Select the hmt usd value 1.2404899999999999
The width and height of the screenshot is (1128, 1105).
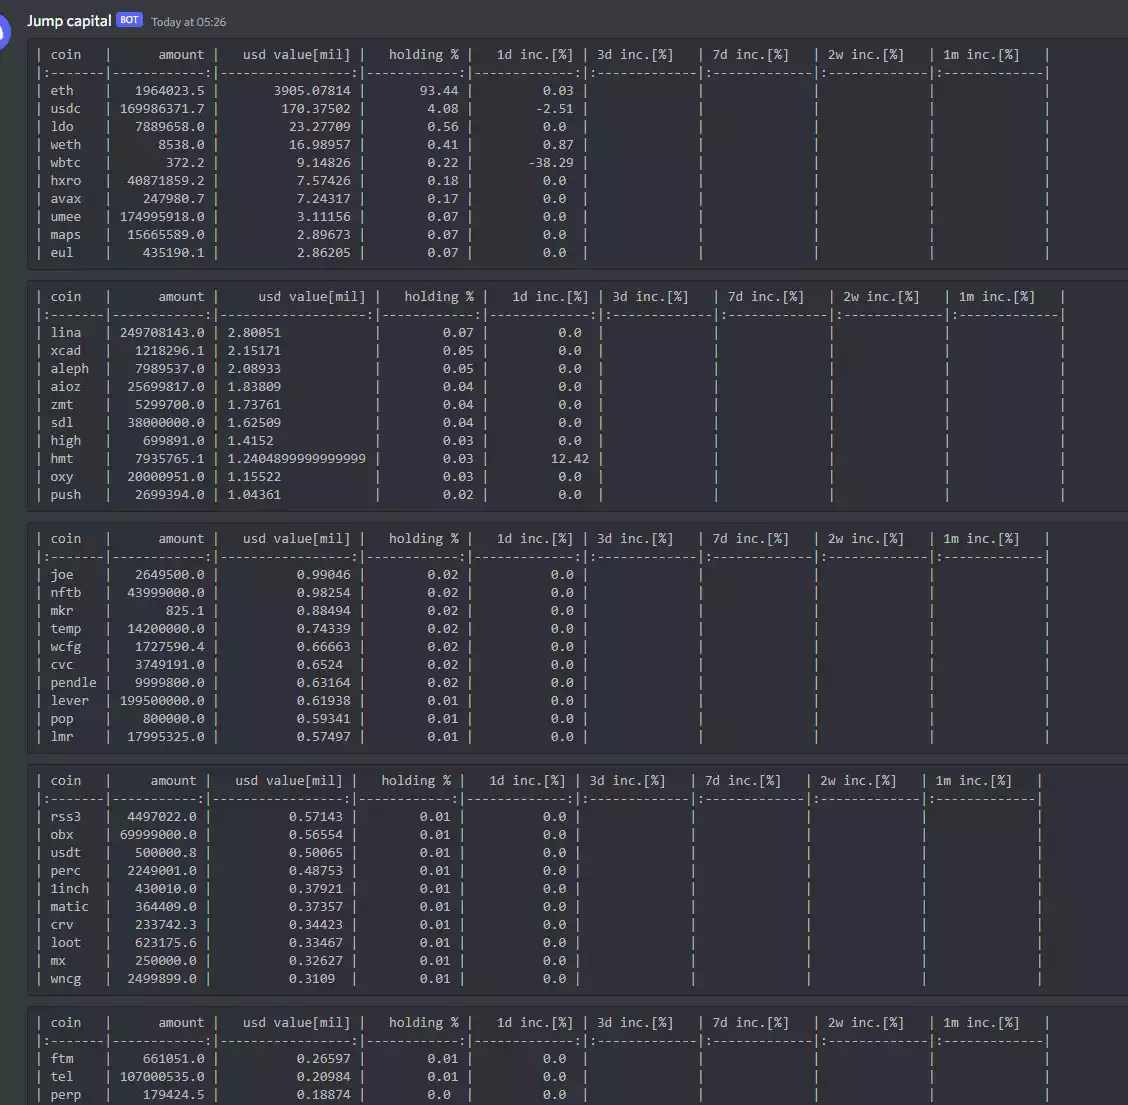coord(296,459)
